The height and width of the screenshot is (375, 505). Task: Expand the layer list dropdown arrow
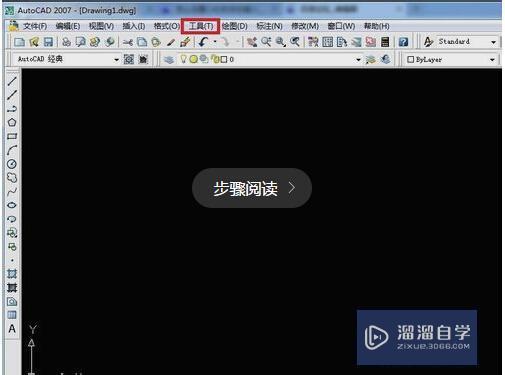click(358, 60)
